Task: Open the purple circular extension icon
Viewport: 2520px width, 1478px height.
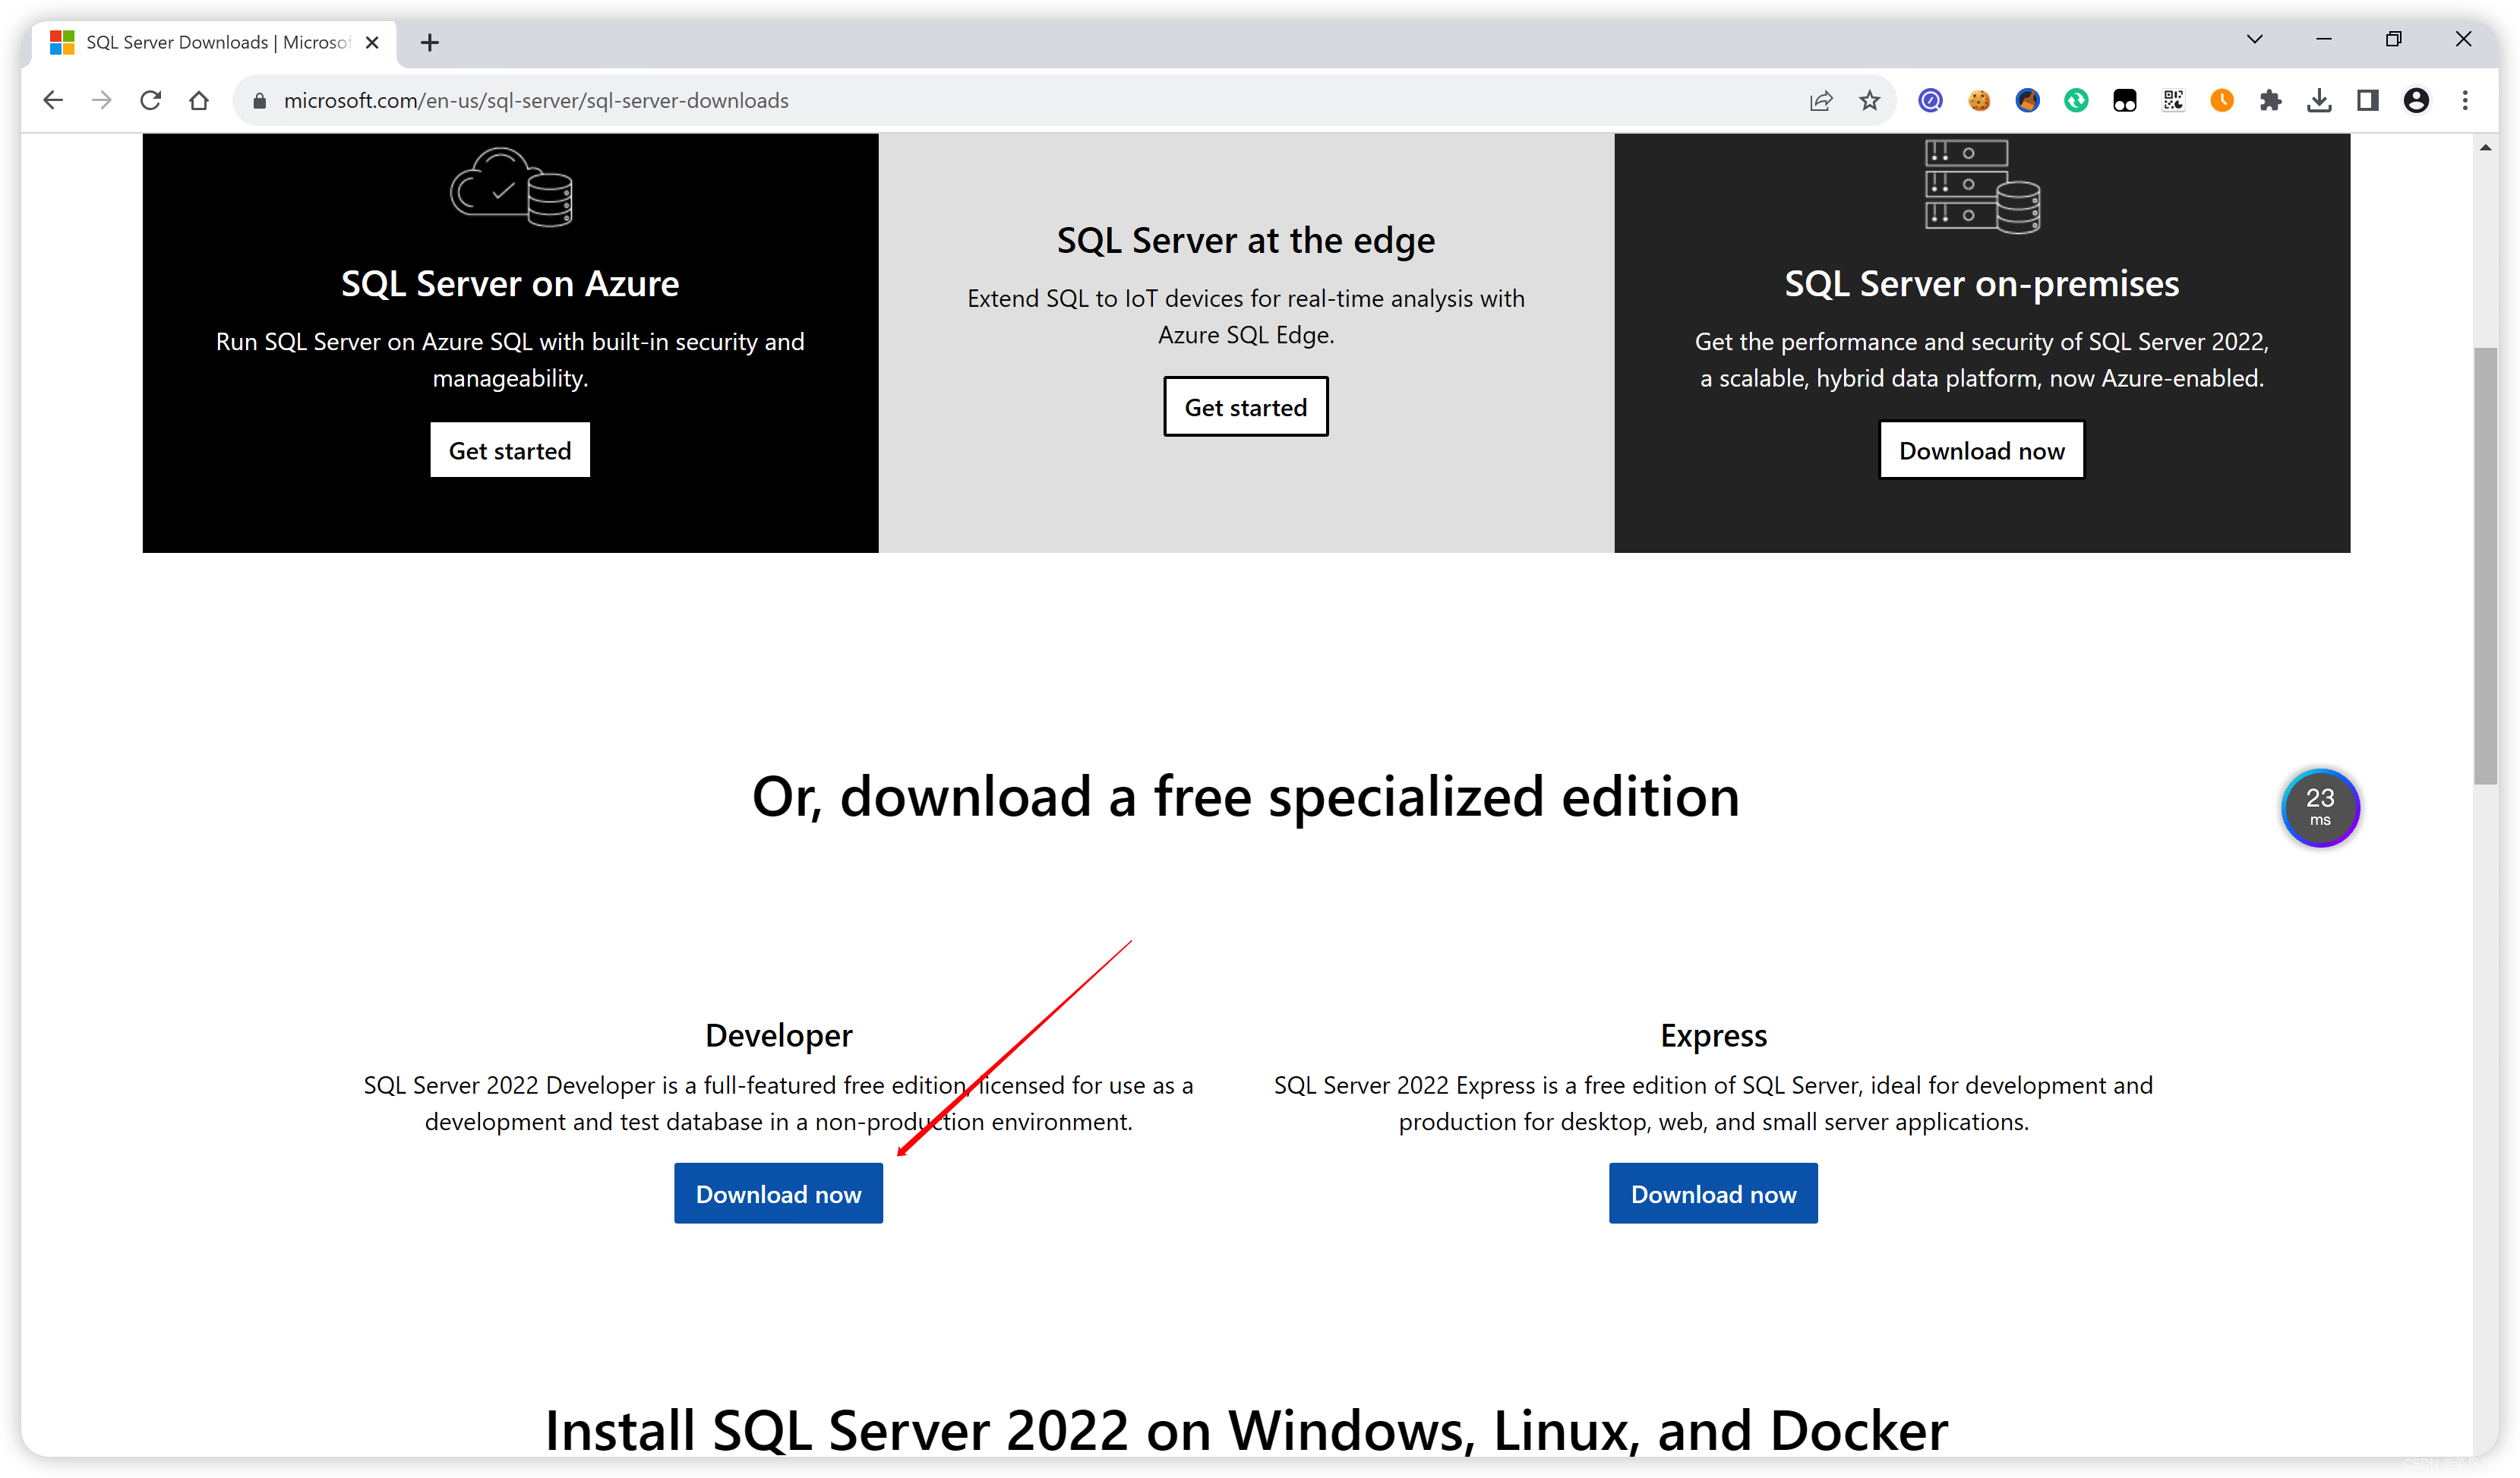Action: [1930, 100]
